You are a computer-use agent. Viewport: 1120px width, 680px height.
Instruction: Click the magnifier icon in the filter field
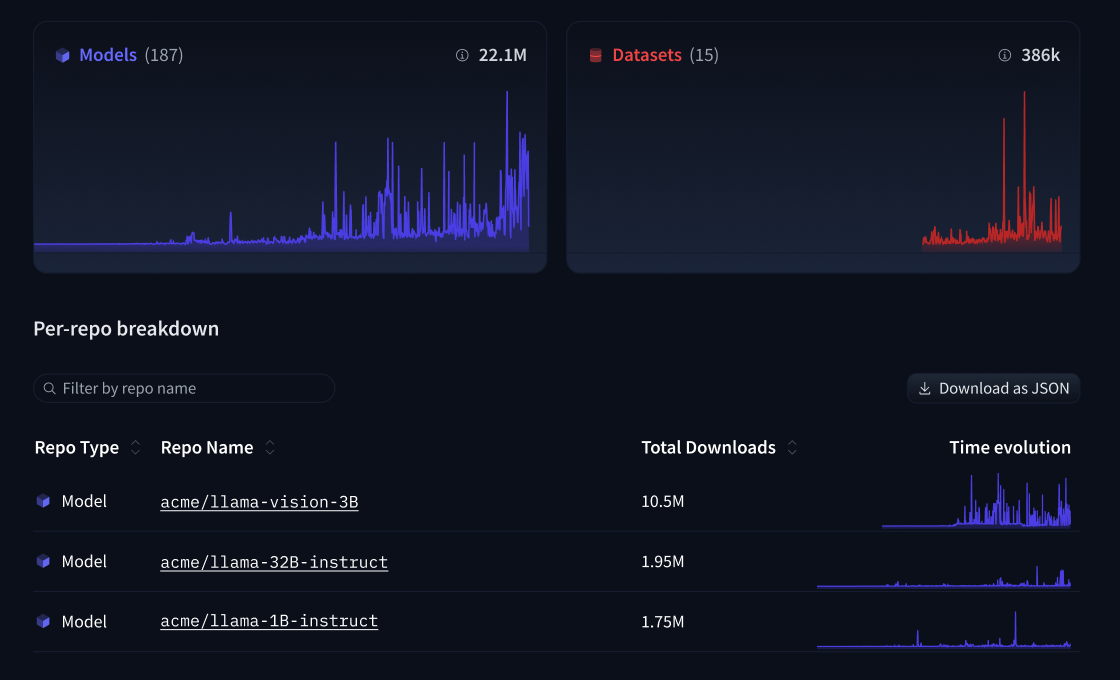49,388
